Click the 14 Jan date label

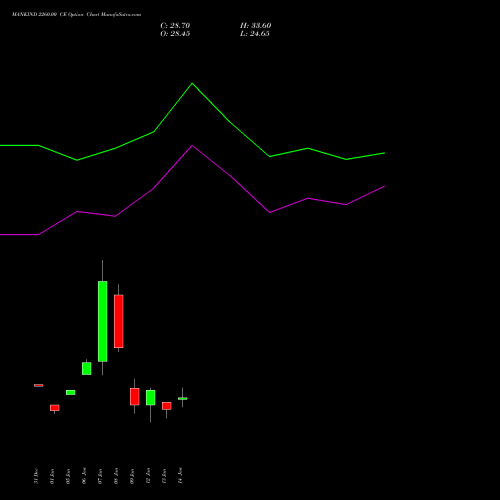tap(180, 476)
